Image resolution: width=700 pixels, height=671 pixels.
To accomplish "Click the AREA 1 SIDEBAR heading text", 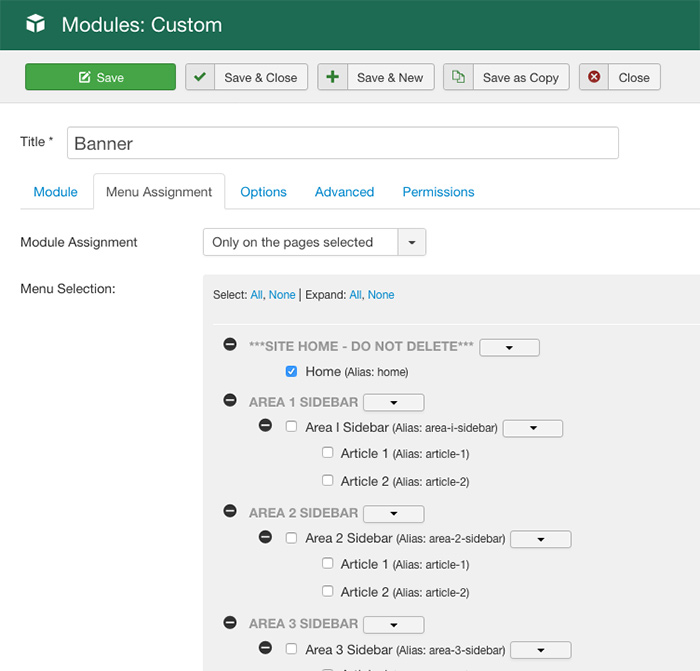I will click(x=304, y=402).
